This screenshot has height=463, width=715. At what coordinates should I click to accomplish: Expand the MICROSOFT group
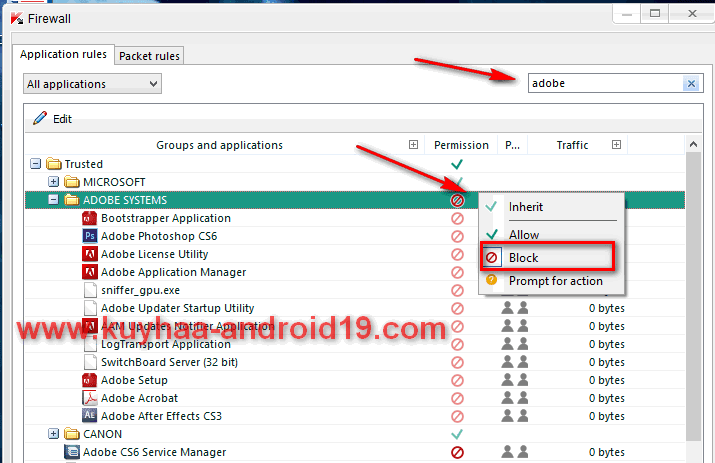pyautogui.click(x=53, y=182)
